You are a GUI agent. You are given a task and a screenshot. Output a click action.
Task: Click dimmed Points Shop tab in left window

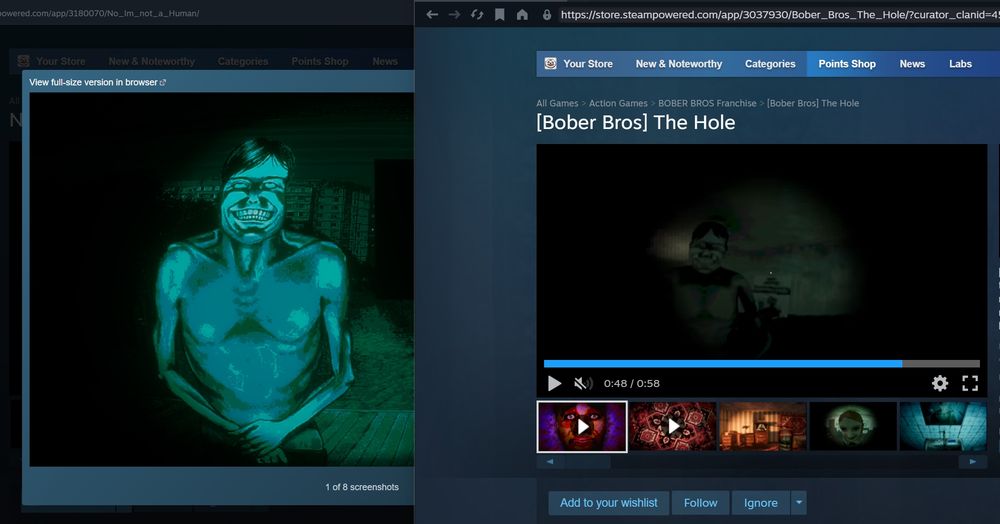click(320, 61)
